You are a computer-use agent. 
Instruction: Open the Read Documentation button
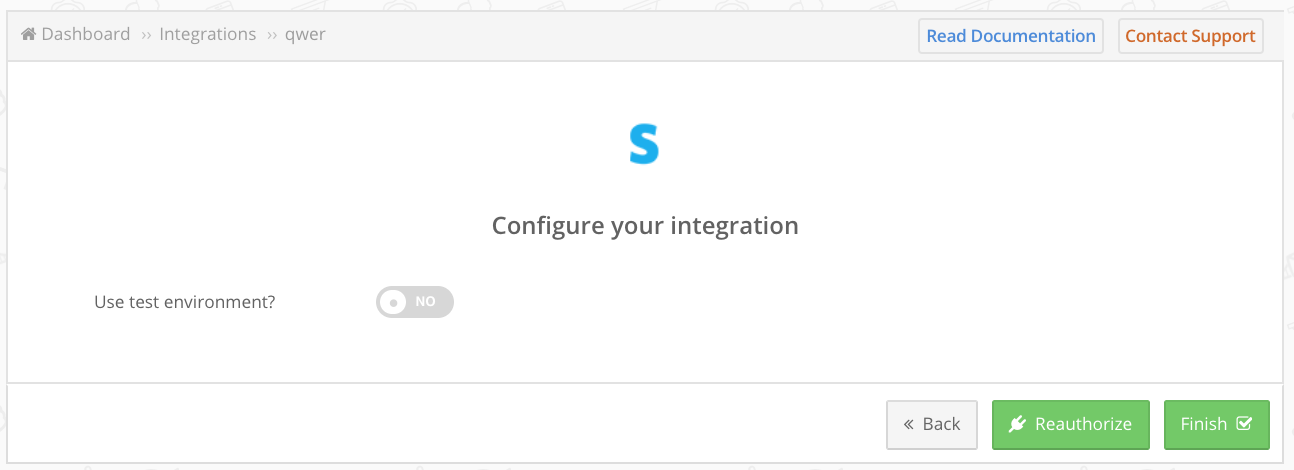tap(1011, 36)
